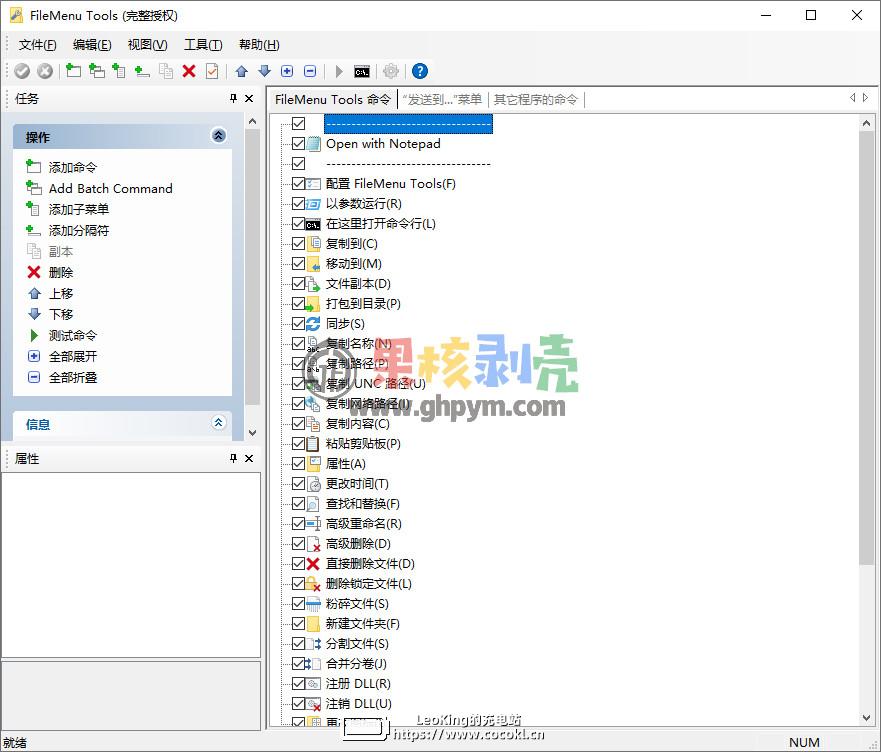881x752 pixels.
Task: Click the 测试命令 link
Action: tap(72, 336)
